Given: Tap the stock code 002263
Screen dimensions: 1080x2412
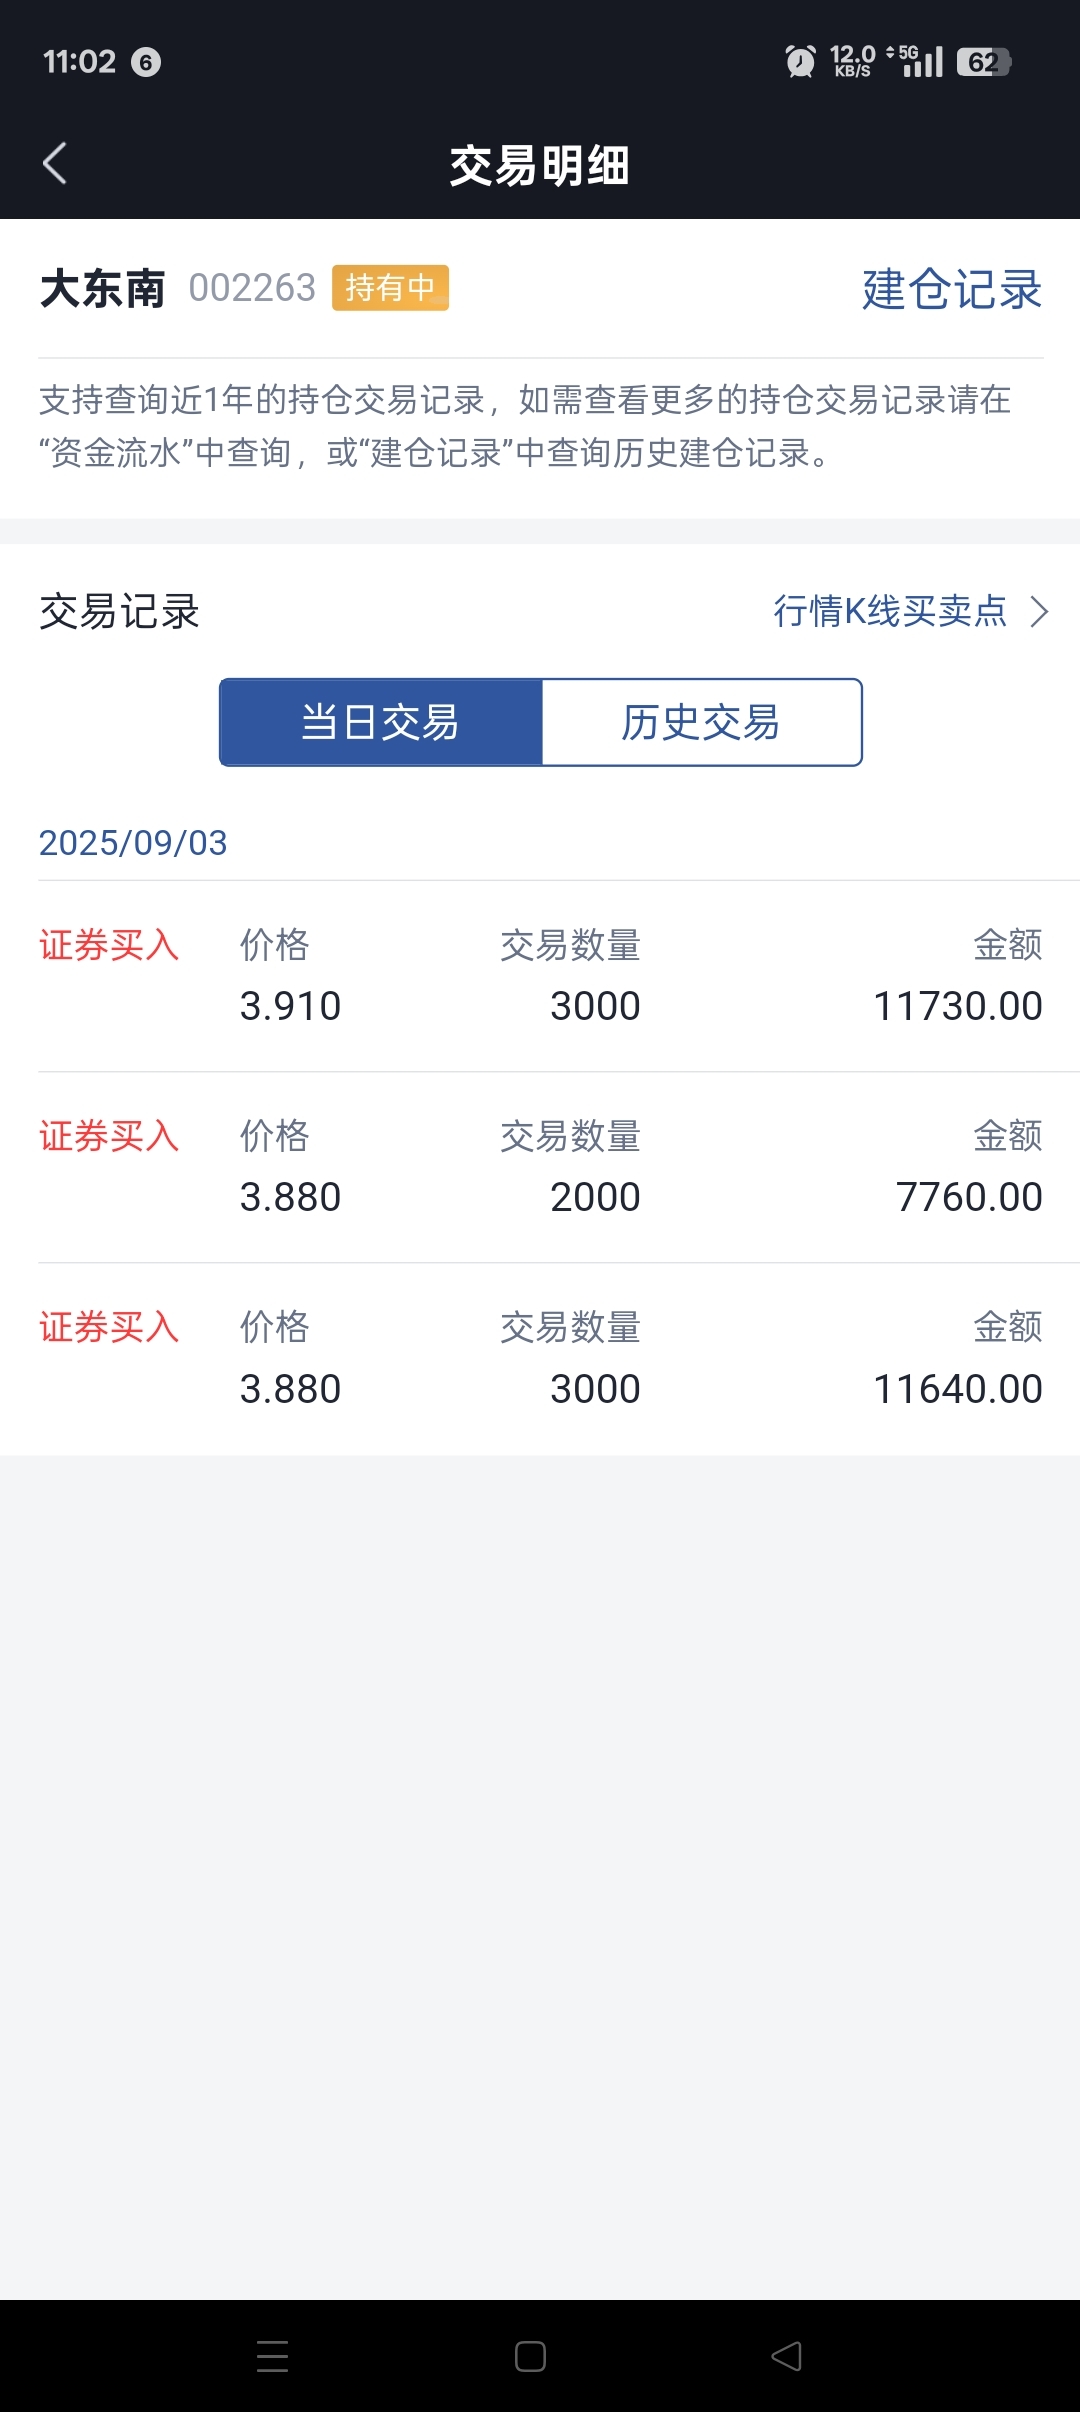Looking at the screenshot, I should click(252, 288).
